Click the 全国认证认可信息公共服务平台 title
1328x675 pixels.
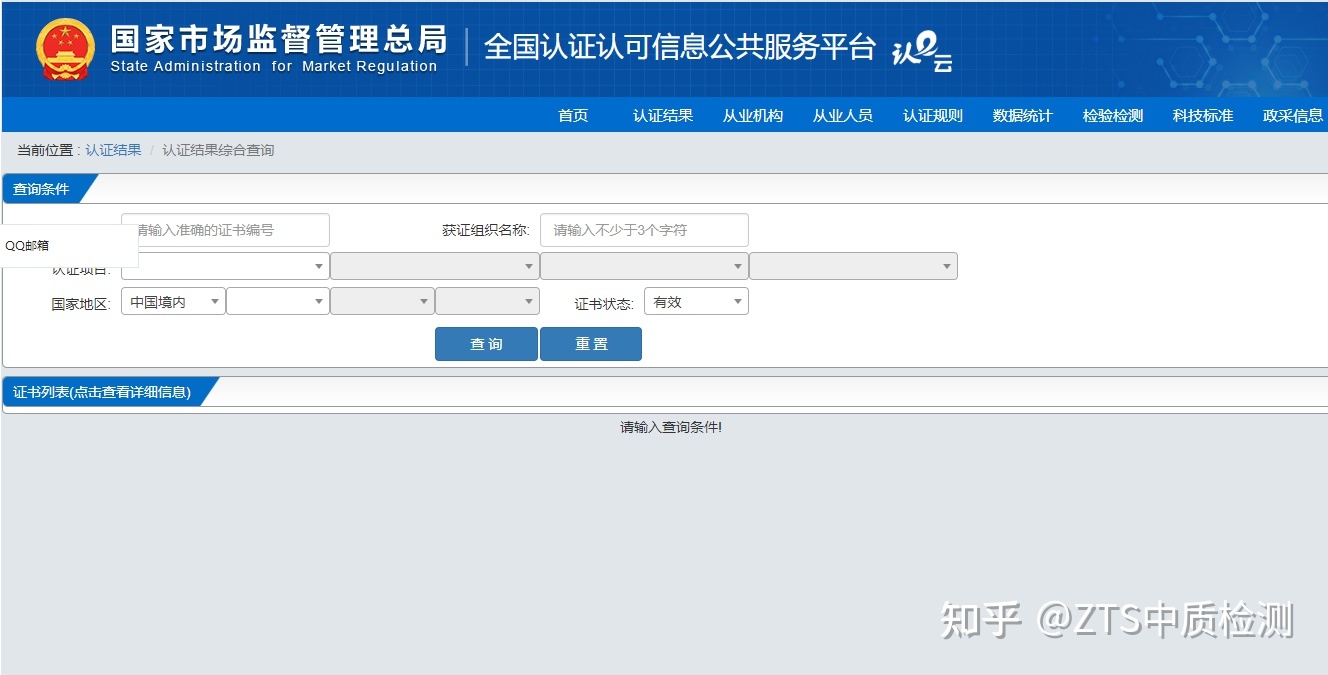coord(680,47)
